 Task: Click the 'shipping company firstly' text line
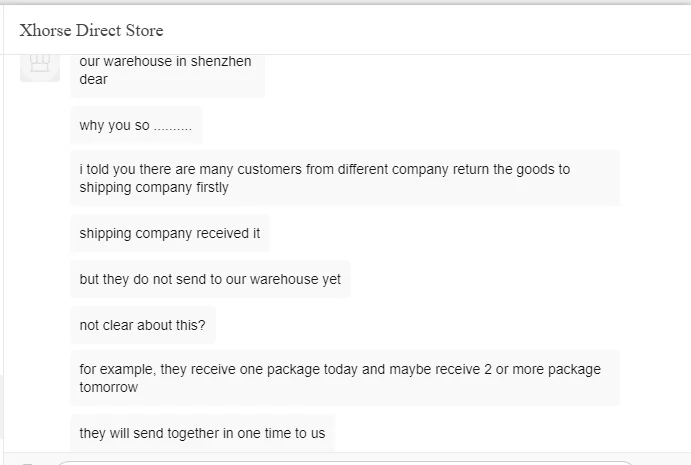pyautogui.click(x=154, y=187)
